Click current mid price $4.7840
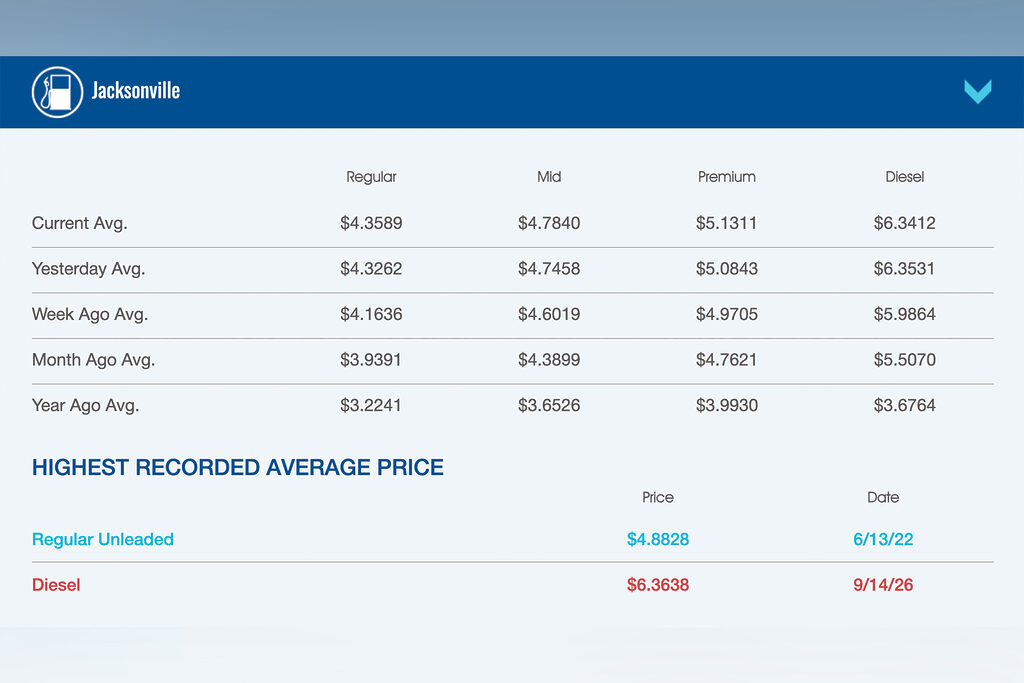The height and width of the screenshot is (683, 1024). click(x=549, y=223)
